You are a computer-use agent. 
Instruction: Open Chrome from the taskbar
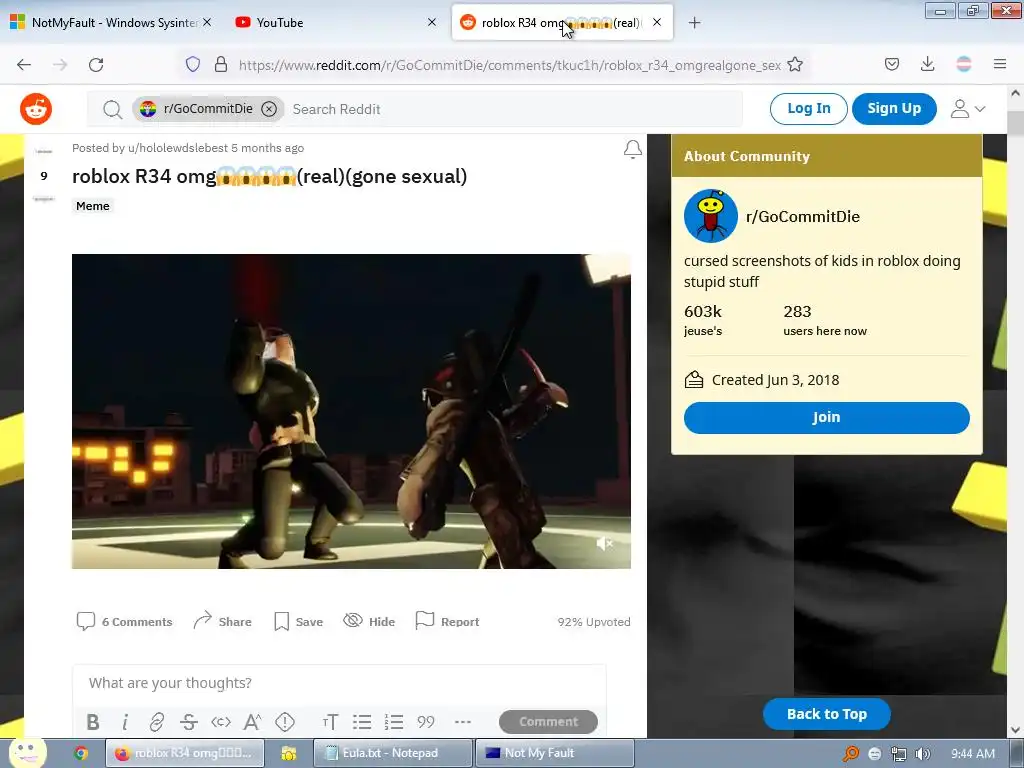point(81,753)
